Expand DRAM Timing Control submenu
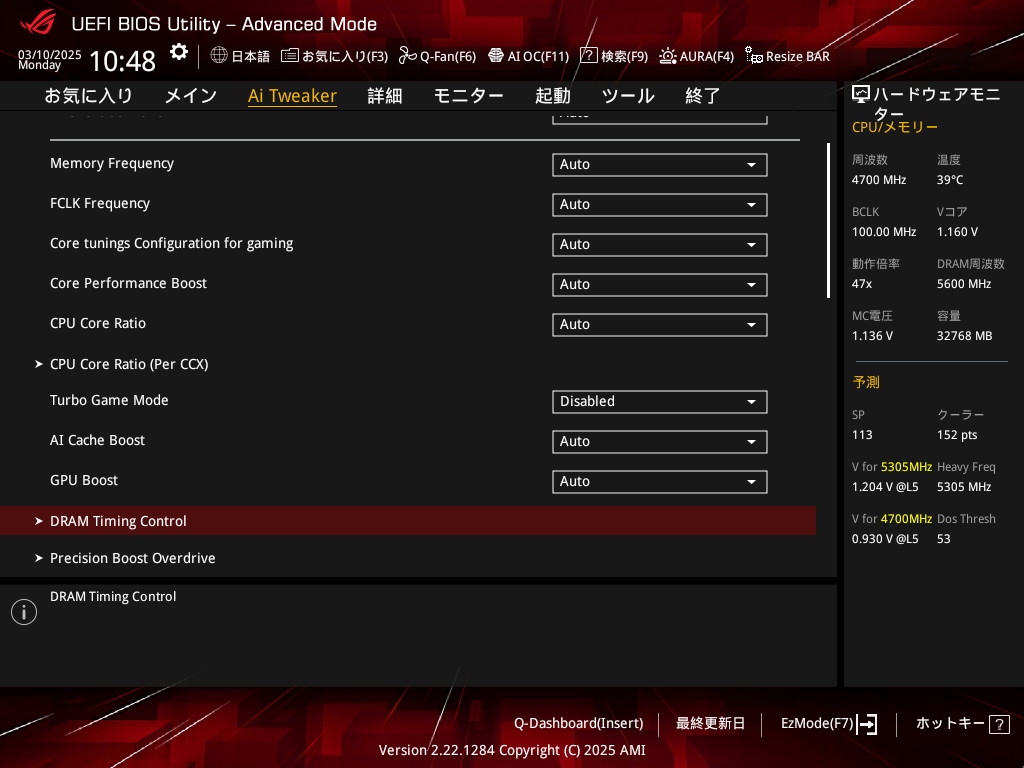This screenshot has height=768, width=1024. click(408, 520)
